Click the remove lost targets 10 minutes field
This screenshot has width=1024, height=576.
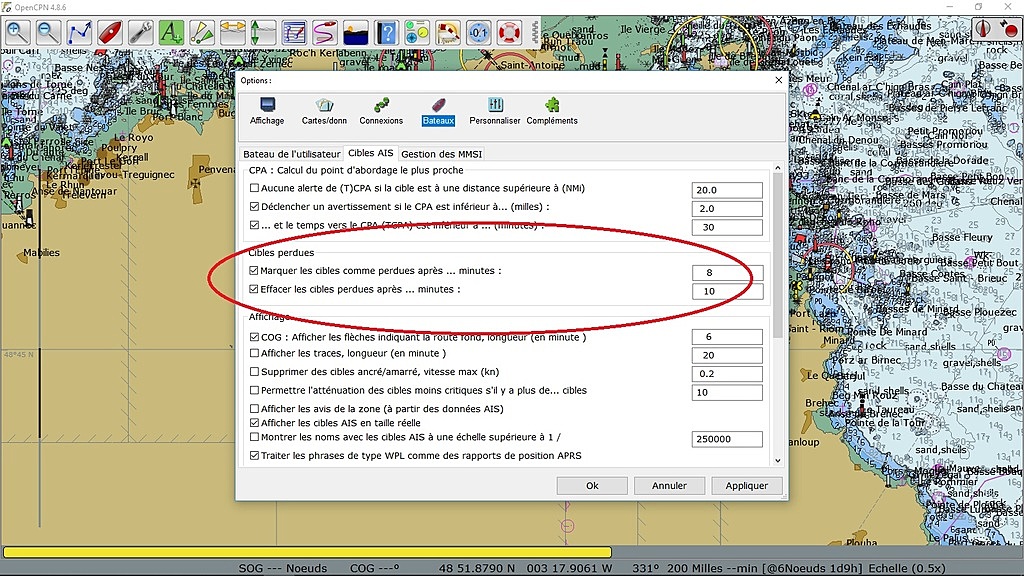pos(727,291)
